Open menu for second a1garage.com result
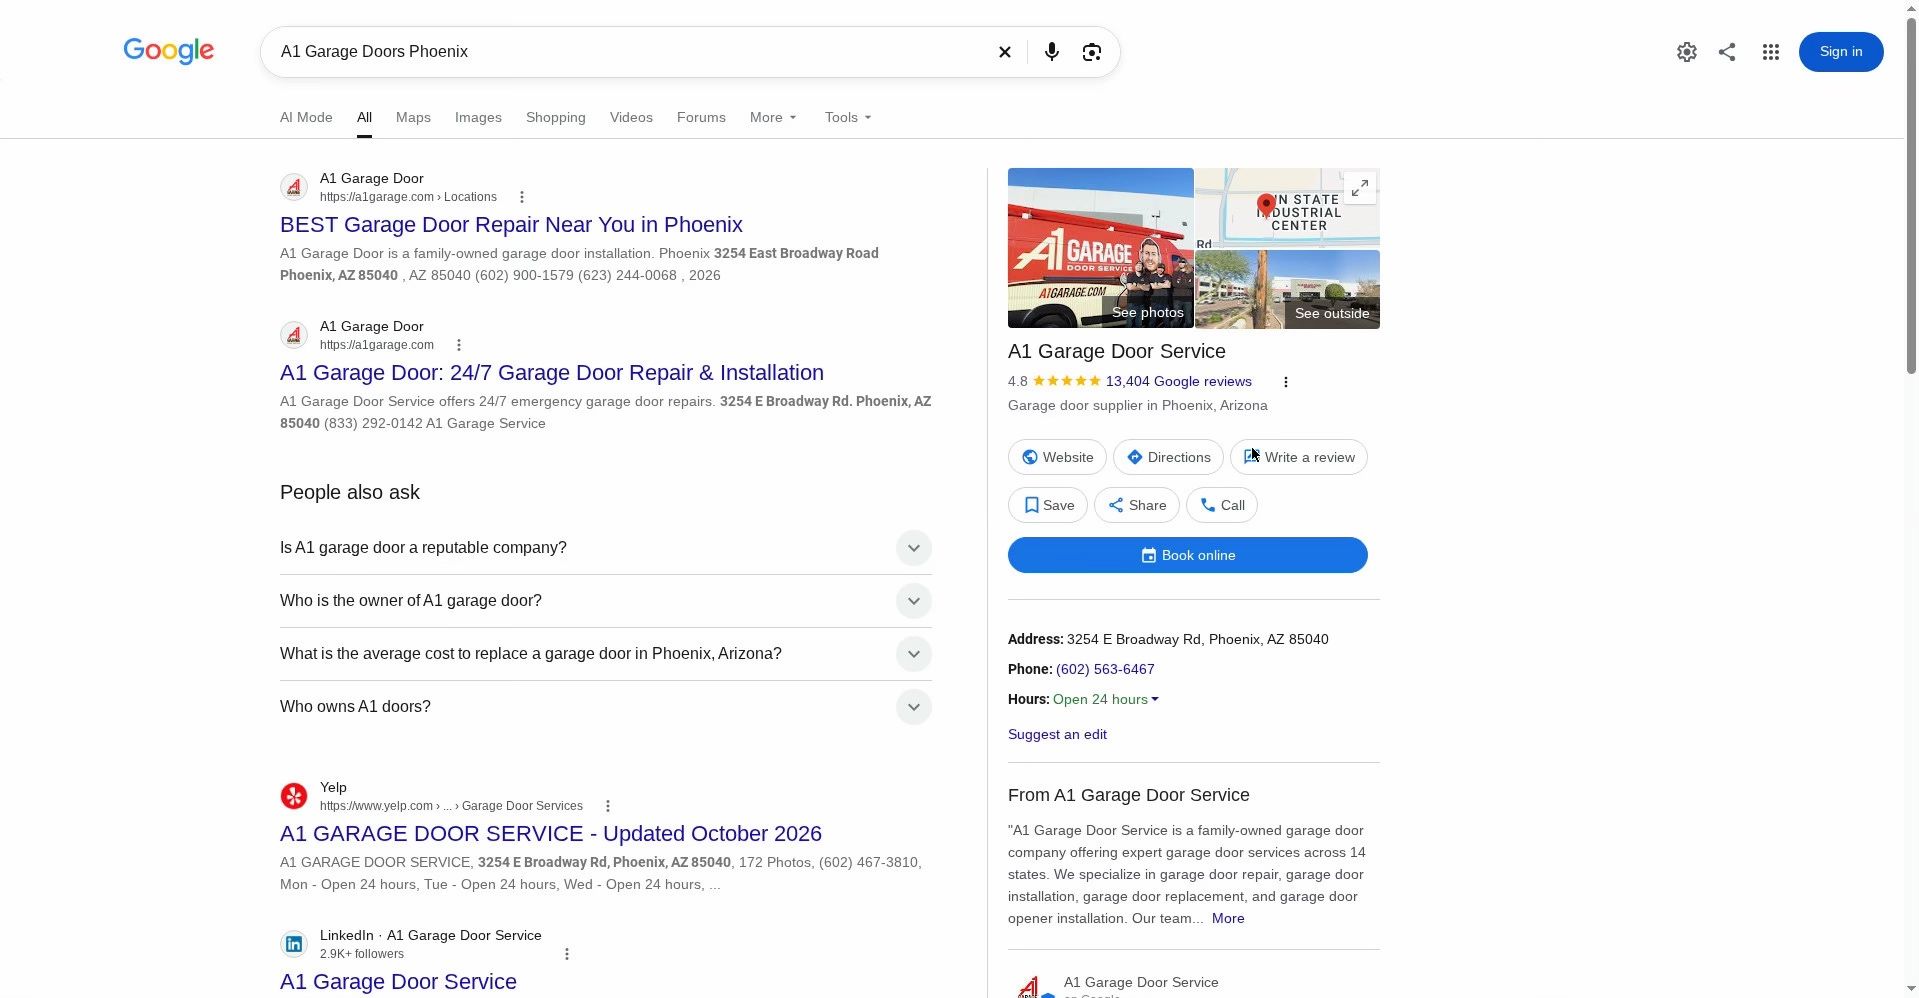Screen dimensions: 1919x998 458,345
